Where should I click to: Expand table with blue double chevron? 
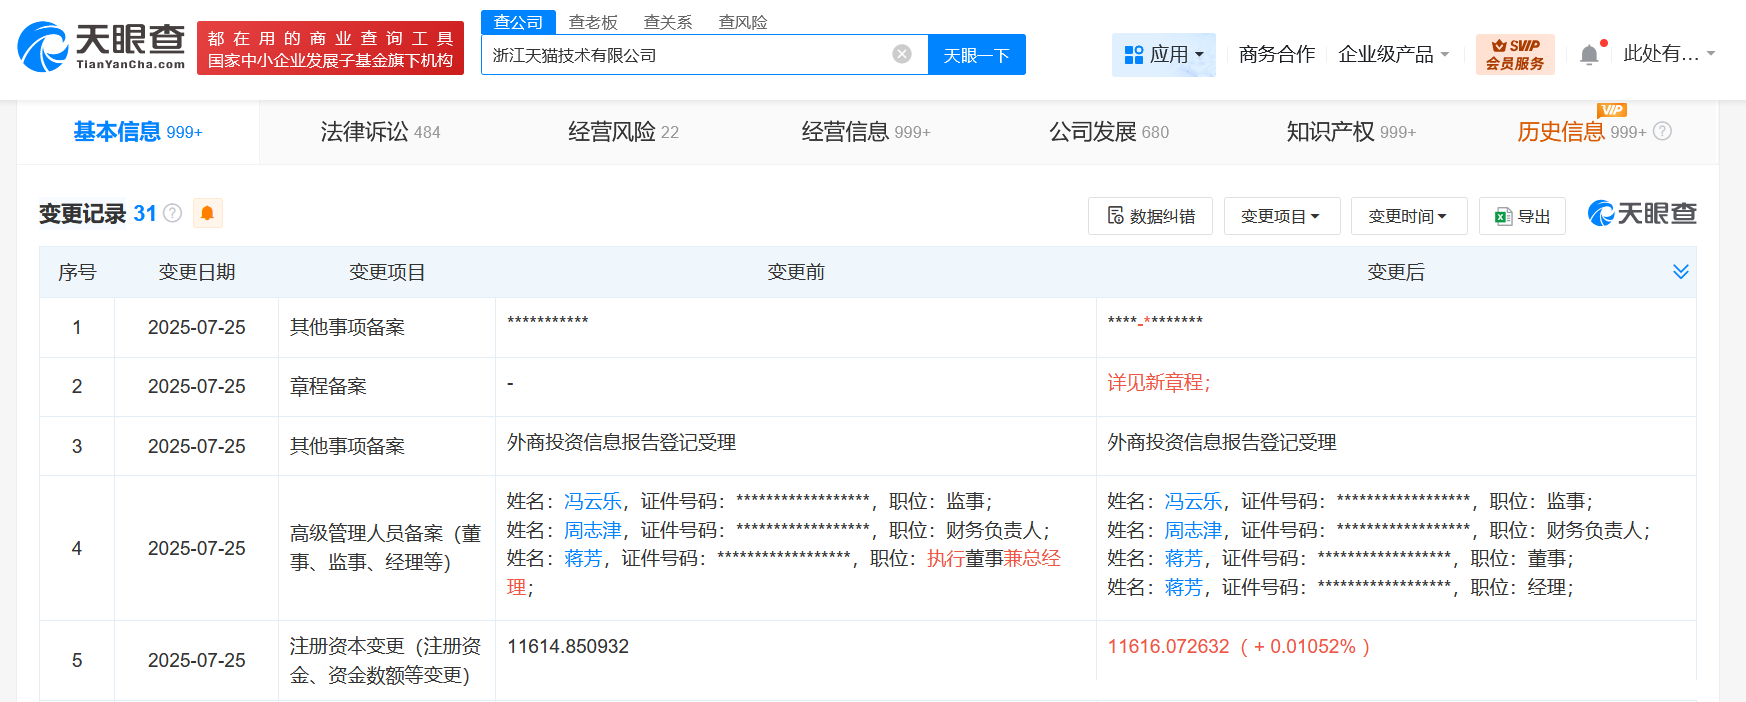pos(1680,272)
